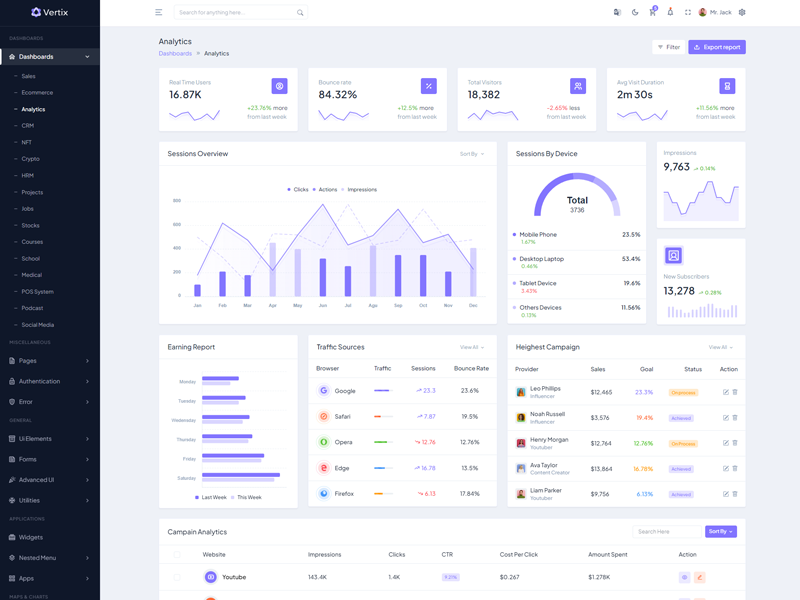Image resolution: width=800 pixels, height=600 pixels.
Task: Toggle dark mode with the moon icon
Action: (635, 13)
